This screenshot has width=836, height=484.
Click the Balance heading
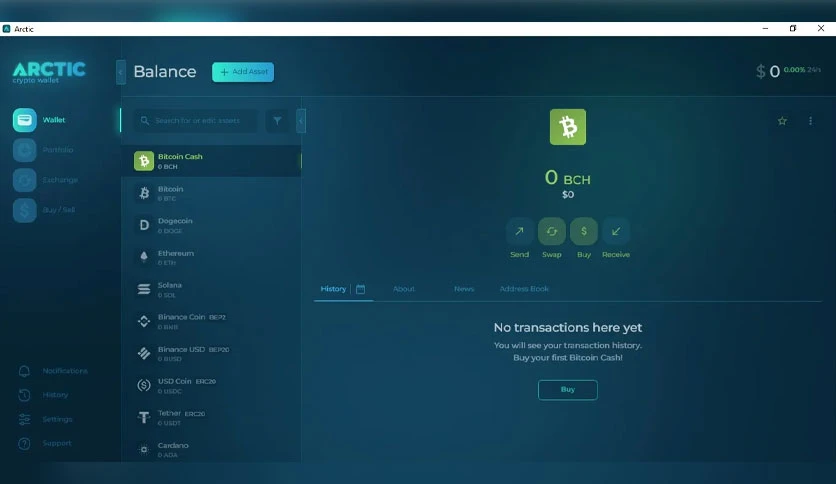(x=165, y=71)
